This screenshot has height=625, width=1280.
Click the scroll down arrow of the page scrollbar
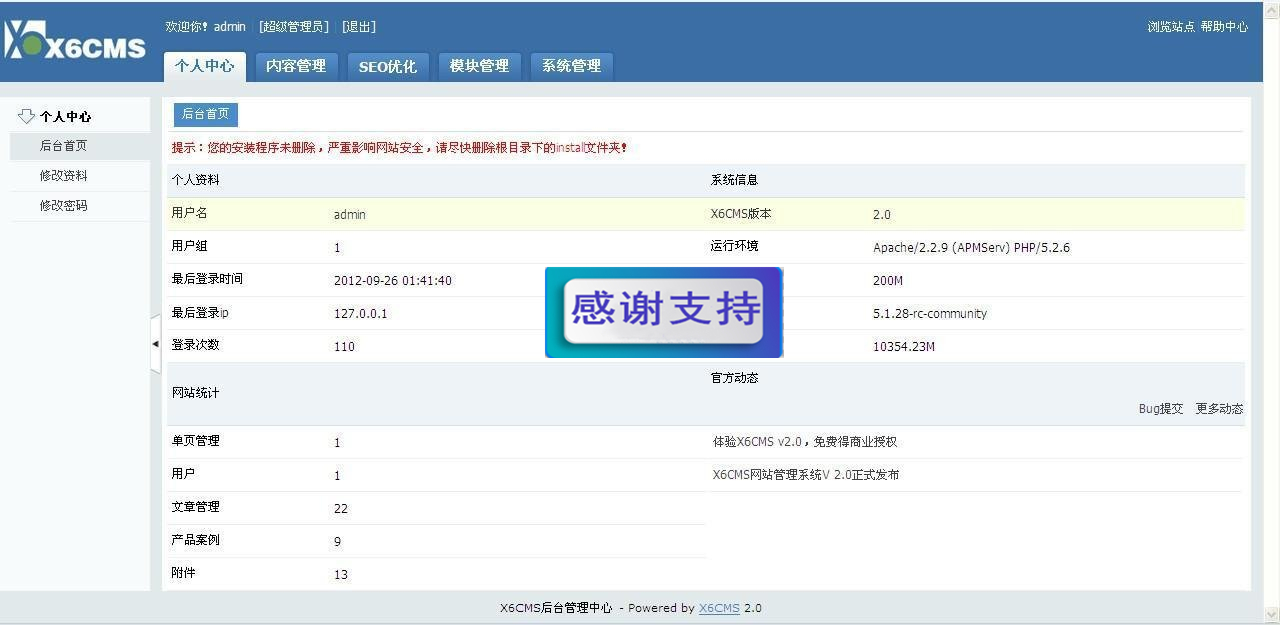(1271, 613)
